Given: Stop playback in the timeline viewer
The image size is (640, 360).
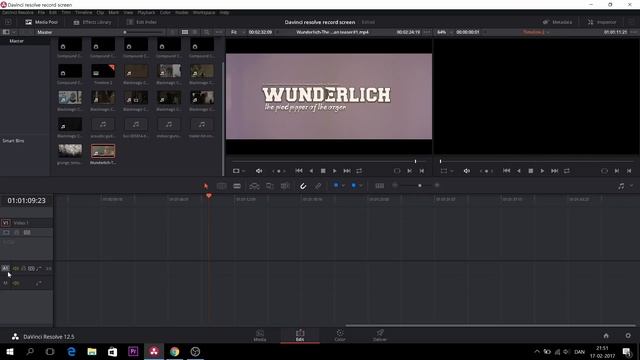Looking at the screenshot, I should pos(531,171).
